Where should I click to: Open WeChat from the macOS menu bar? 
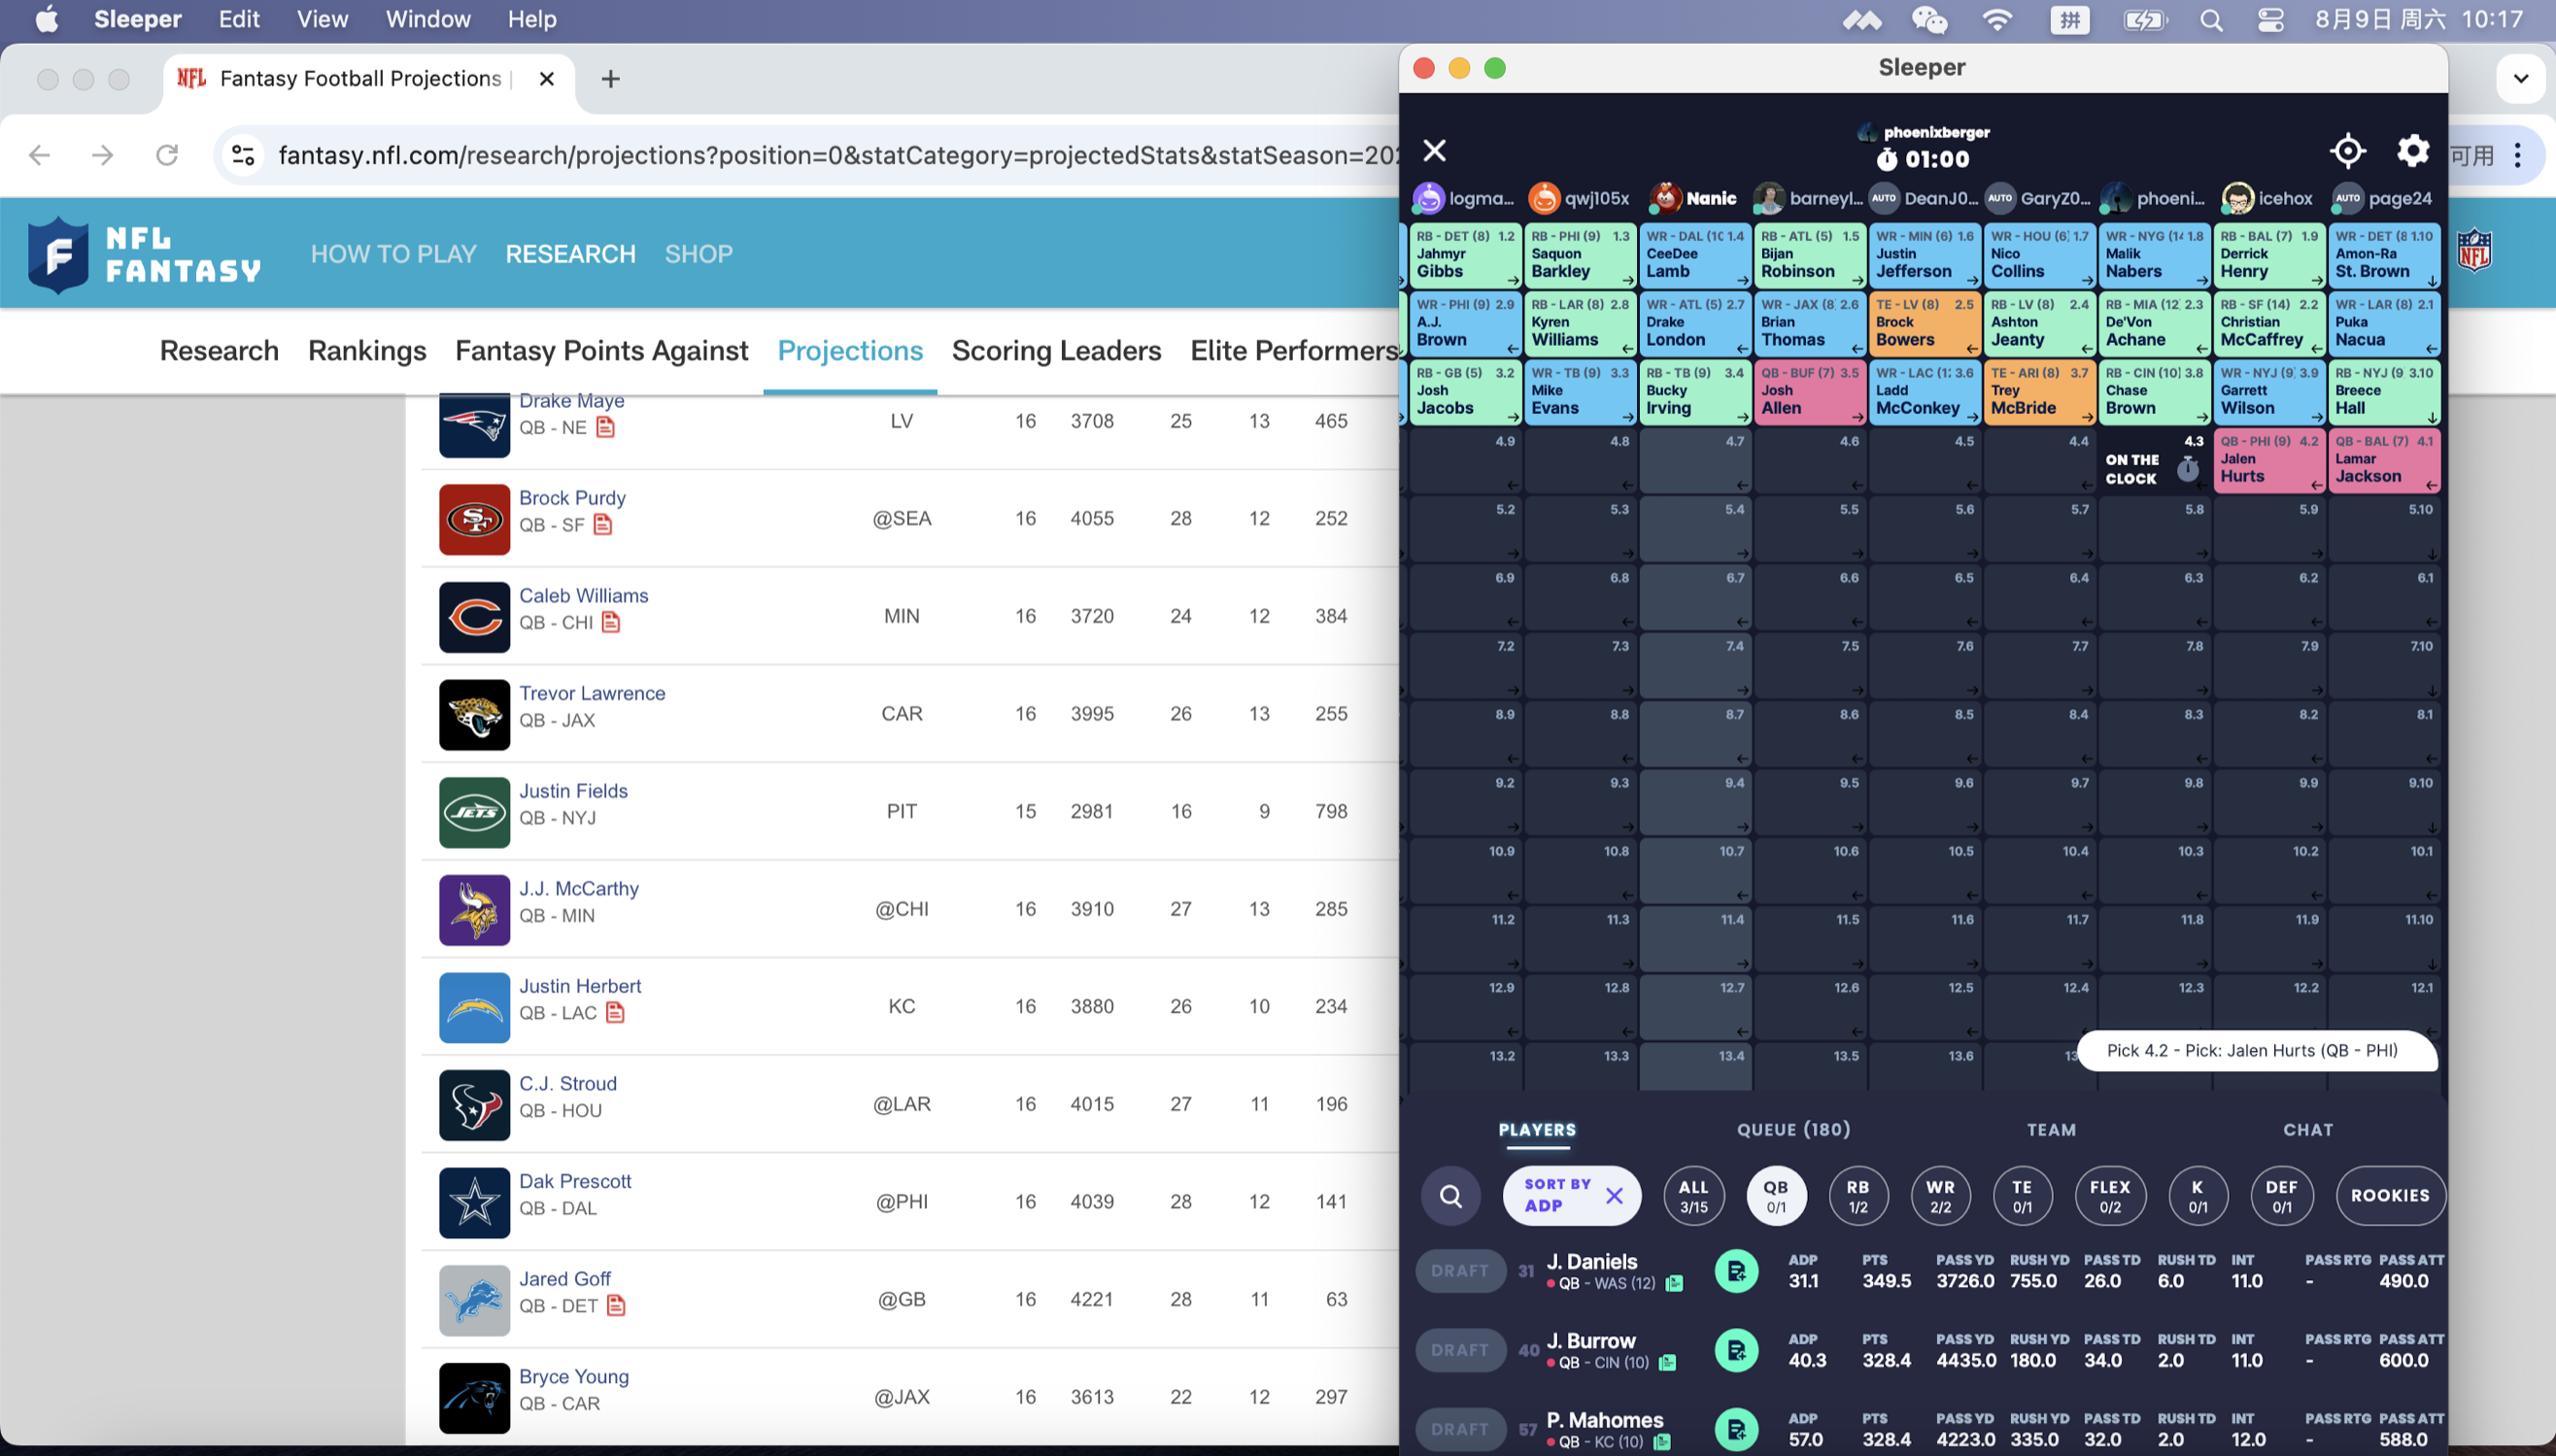(1929, 19)
